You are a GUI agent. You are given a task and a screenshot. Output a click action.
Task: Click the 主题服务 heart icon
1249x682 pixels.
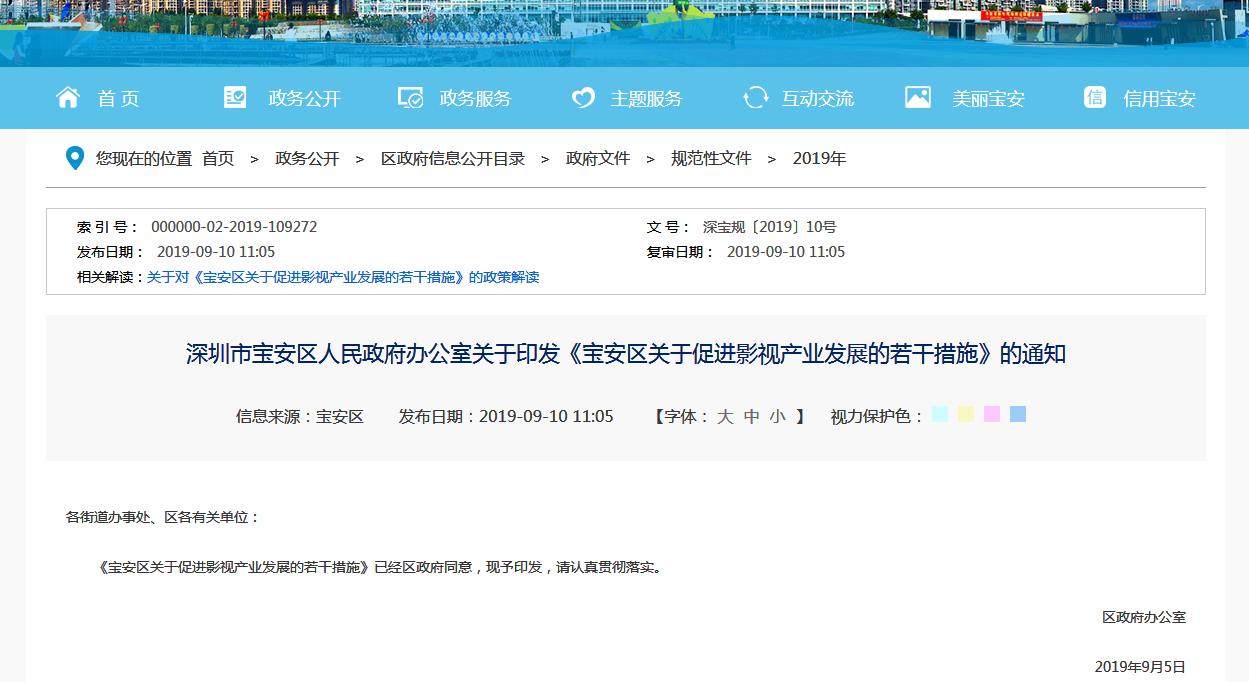[x=582, y=97]
